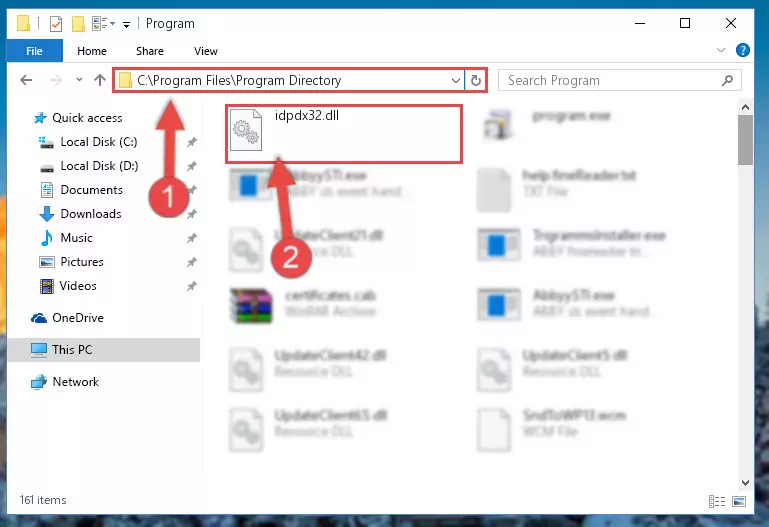This screenshot has width=769, height=527.
Task: Click the pin icon beside Music
Action: pyautogui.click(x=192, y=238)
